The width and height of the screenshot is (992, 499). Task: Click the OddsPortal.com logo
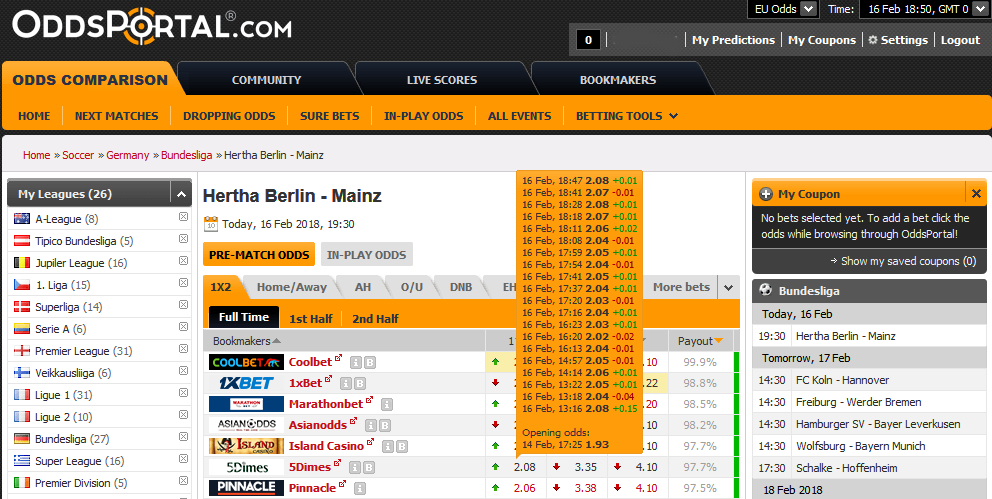pos(152,27)
